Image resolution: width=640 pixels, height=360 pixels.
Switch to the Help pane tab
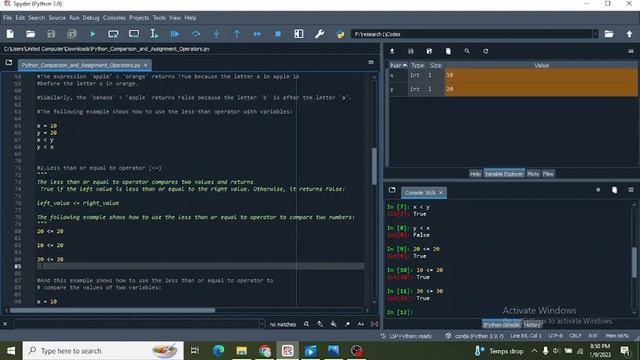point(475,174)
